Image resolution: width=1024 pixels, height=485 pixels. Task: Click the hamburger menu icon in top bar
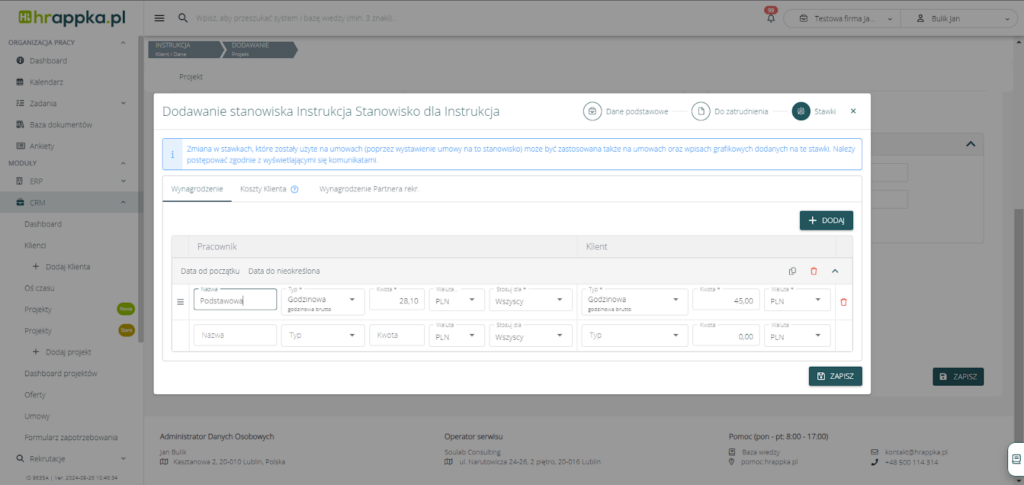tap(160, 18)
